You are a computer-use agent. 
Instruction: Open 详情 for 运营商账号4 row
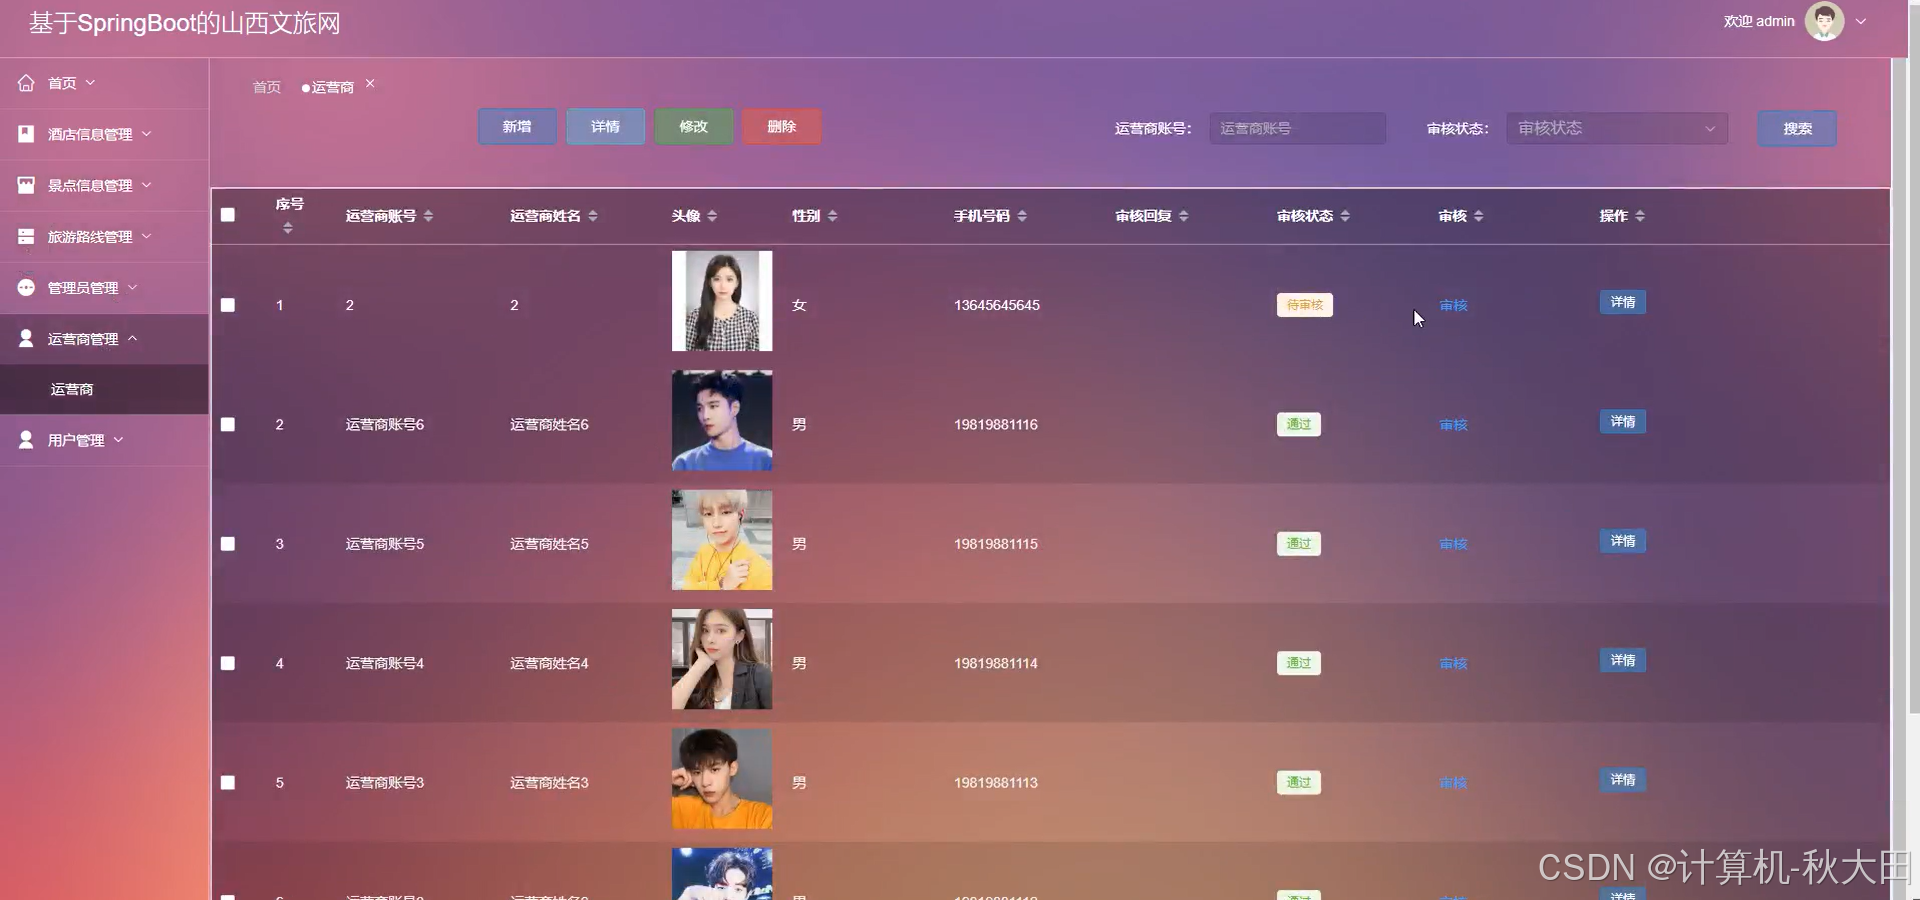click(1622, 660)
